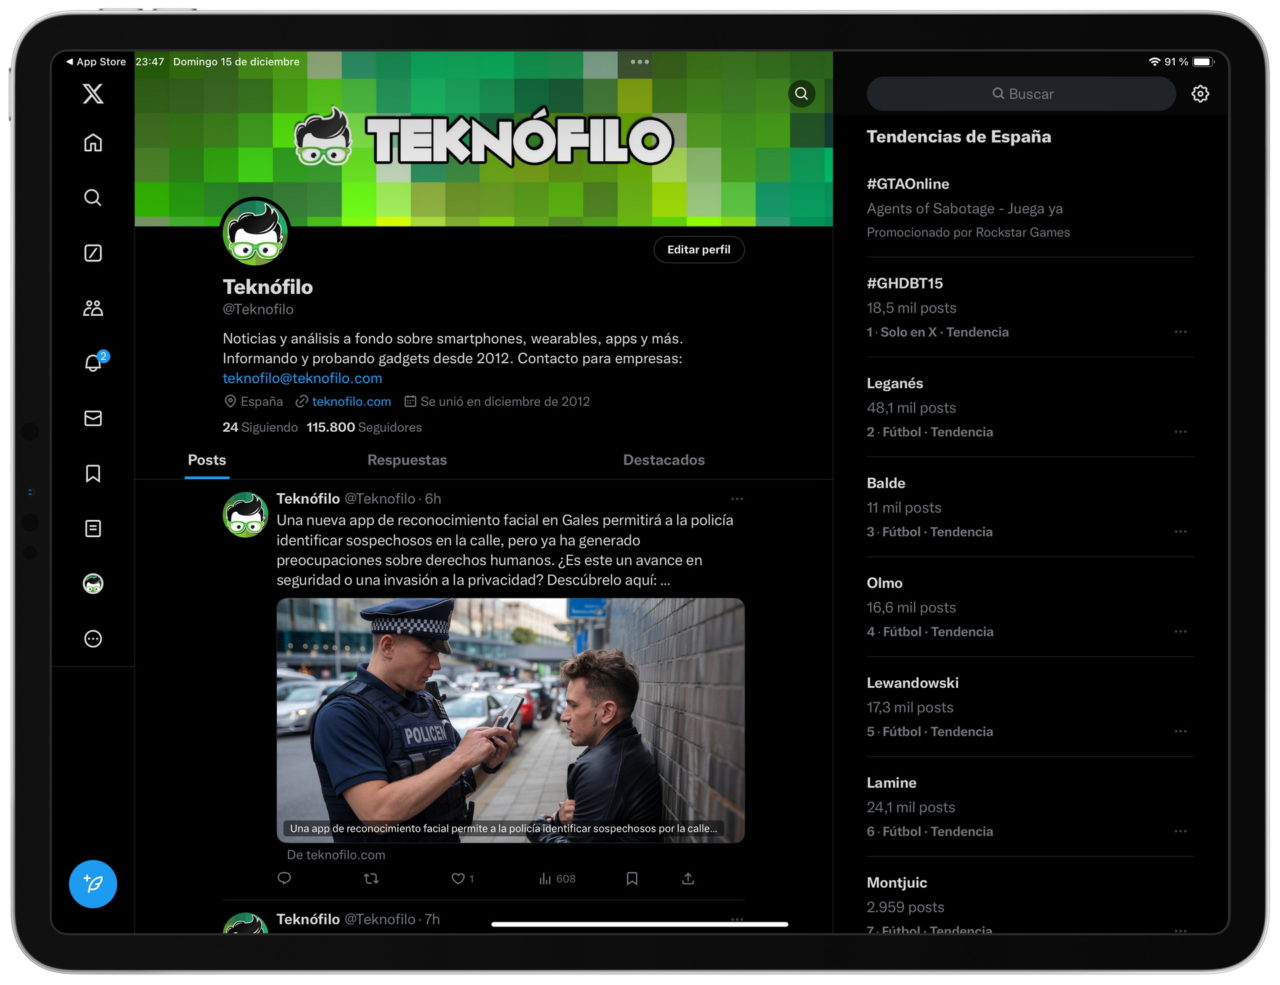
Task: Open Explore with the sidebar magnifier icon
Action: (x=93, y=198)
